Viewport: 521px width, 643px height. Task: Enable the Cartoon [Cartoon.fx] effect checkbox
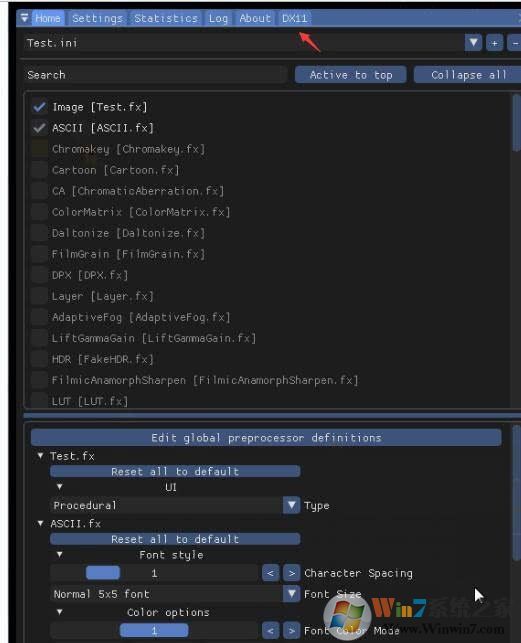coord(39,170)
